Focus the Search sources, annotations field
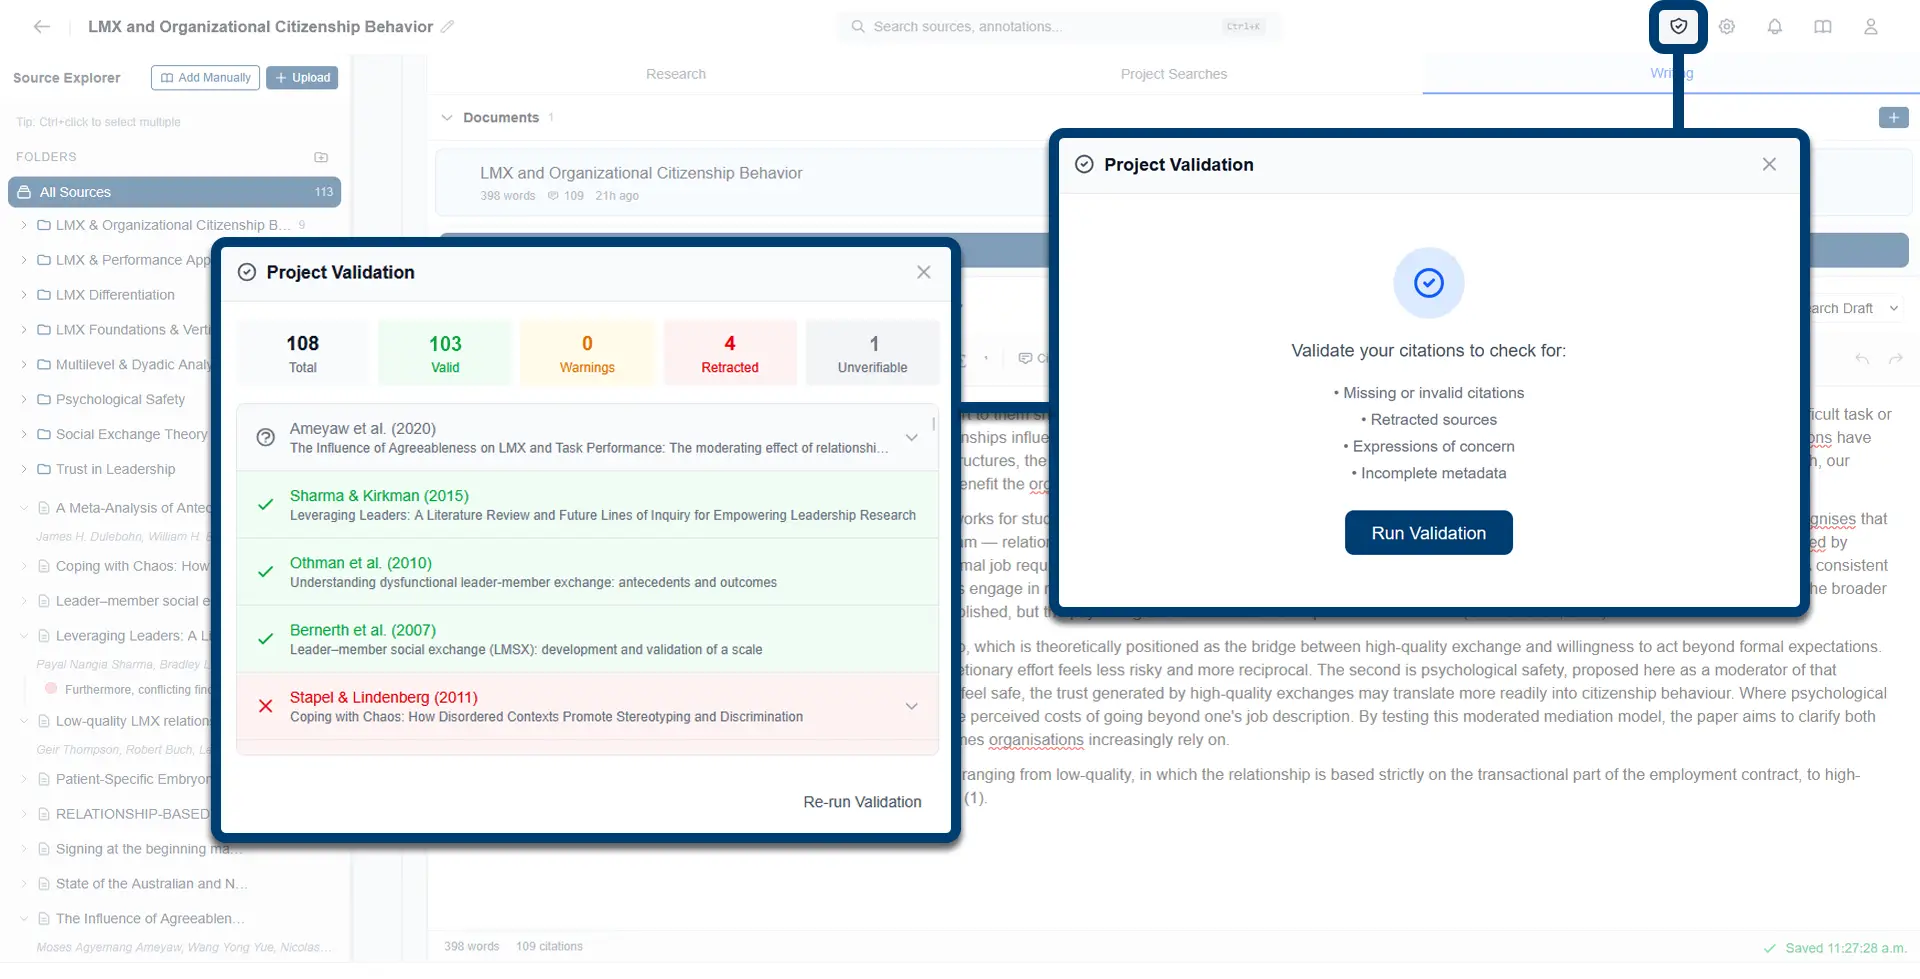Screen dimensions: 1920x979 pos(1060,27)
